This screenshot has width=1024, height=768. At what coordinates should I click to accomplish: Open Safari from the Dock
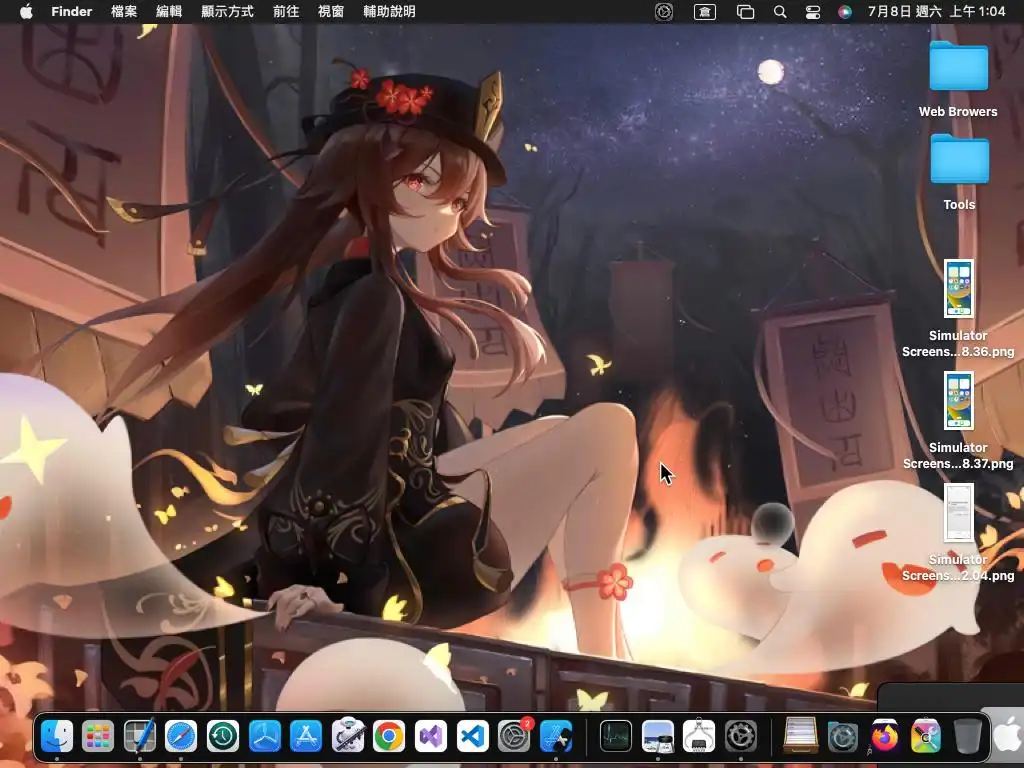point(181,736)
